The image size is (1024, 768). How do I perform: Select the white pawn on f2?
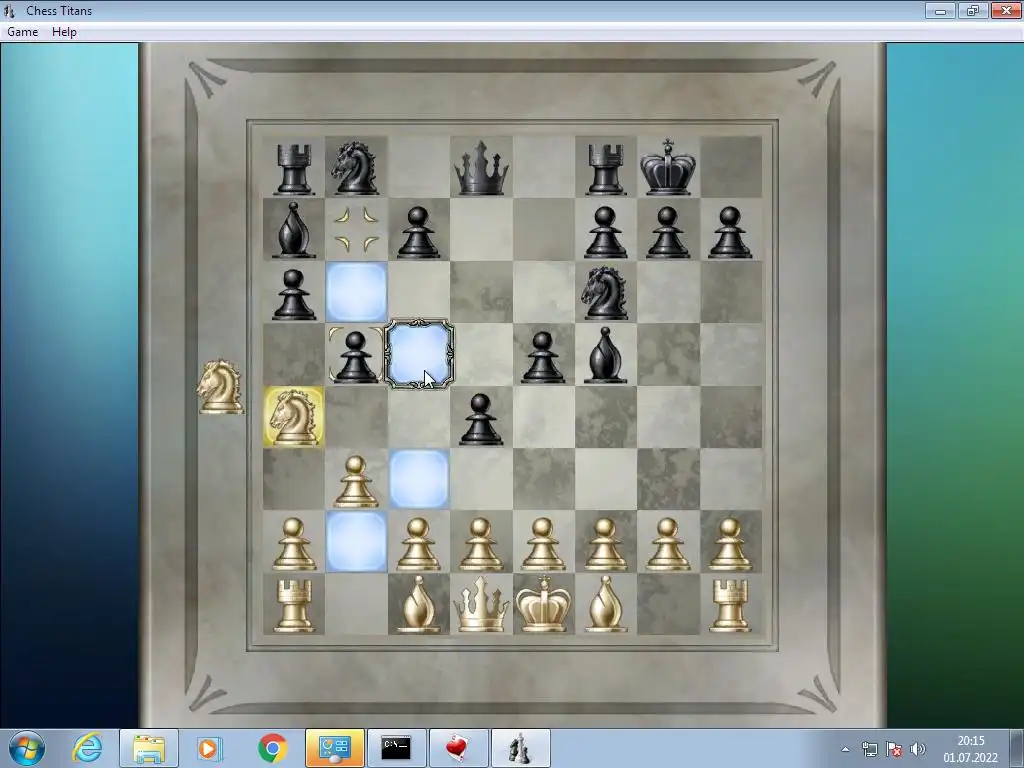pyautogui.click(x=605, y=544)
